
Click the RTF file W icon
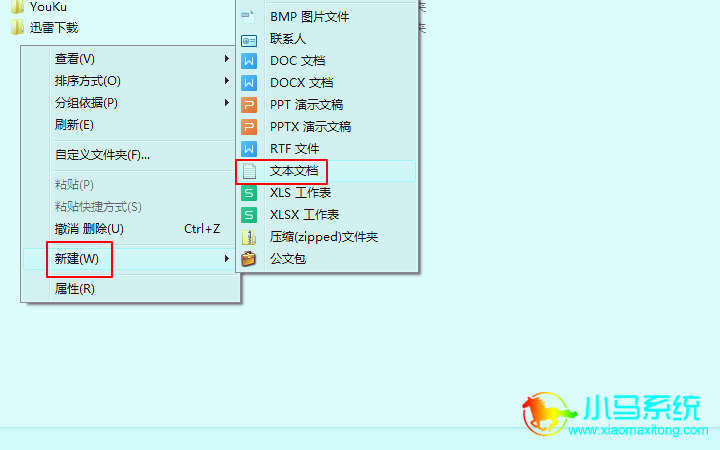[x=248, y=149]
